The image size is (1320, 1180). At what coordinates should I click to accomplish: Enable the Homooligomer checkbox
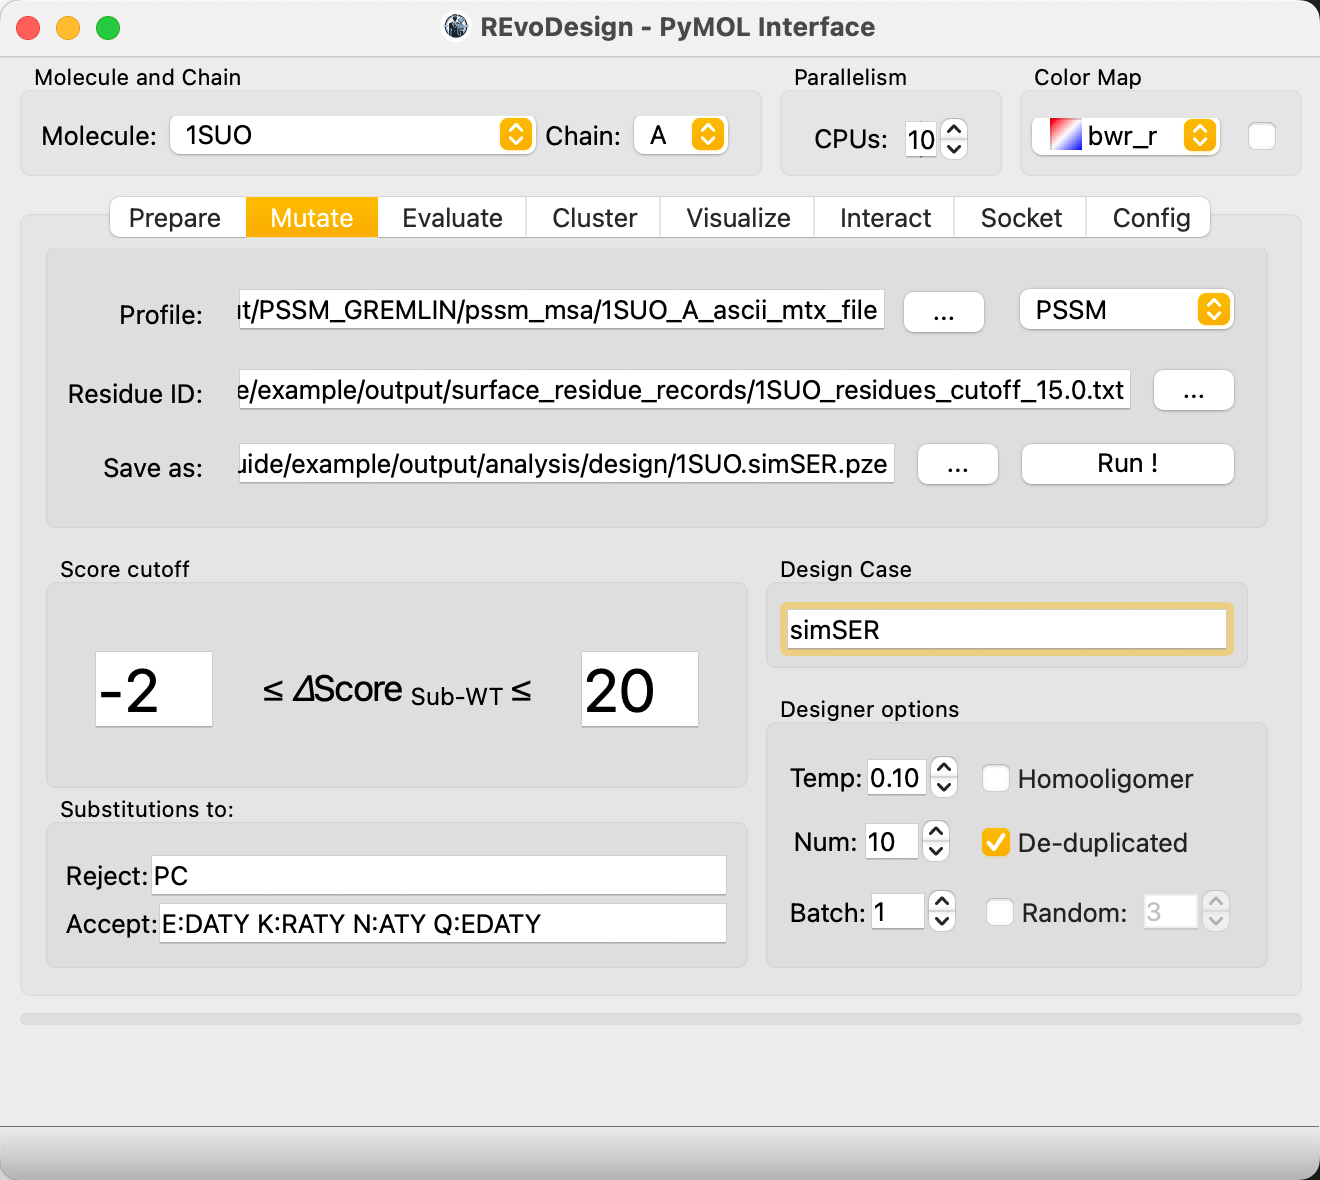pos(996,778)
